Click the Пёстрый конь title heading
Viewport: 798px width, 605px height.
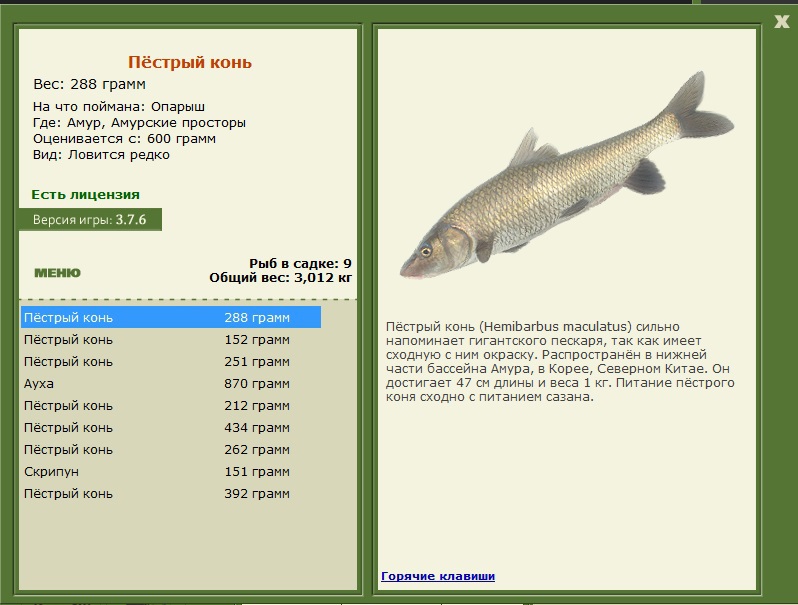click(x=190, y=62)
